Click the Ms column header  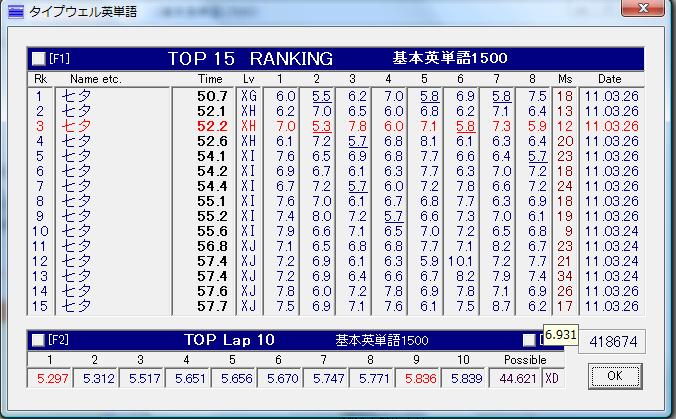tap(565, 79)
